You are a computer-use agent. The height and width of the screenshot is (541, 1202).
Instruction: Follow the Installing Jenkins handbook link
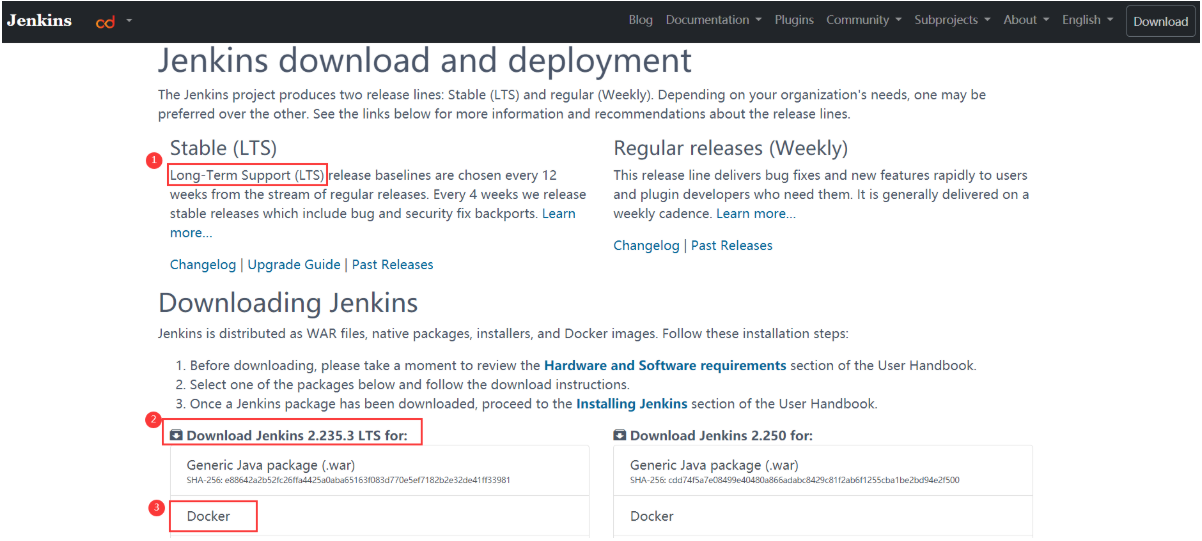point(632,404)
